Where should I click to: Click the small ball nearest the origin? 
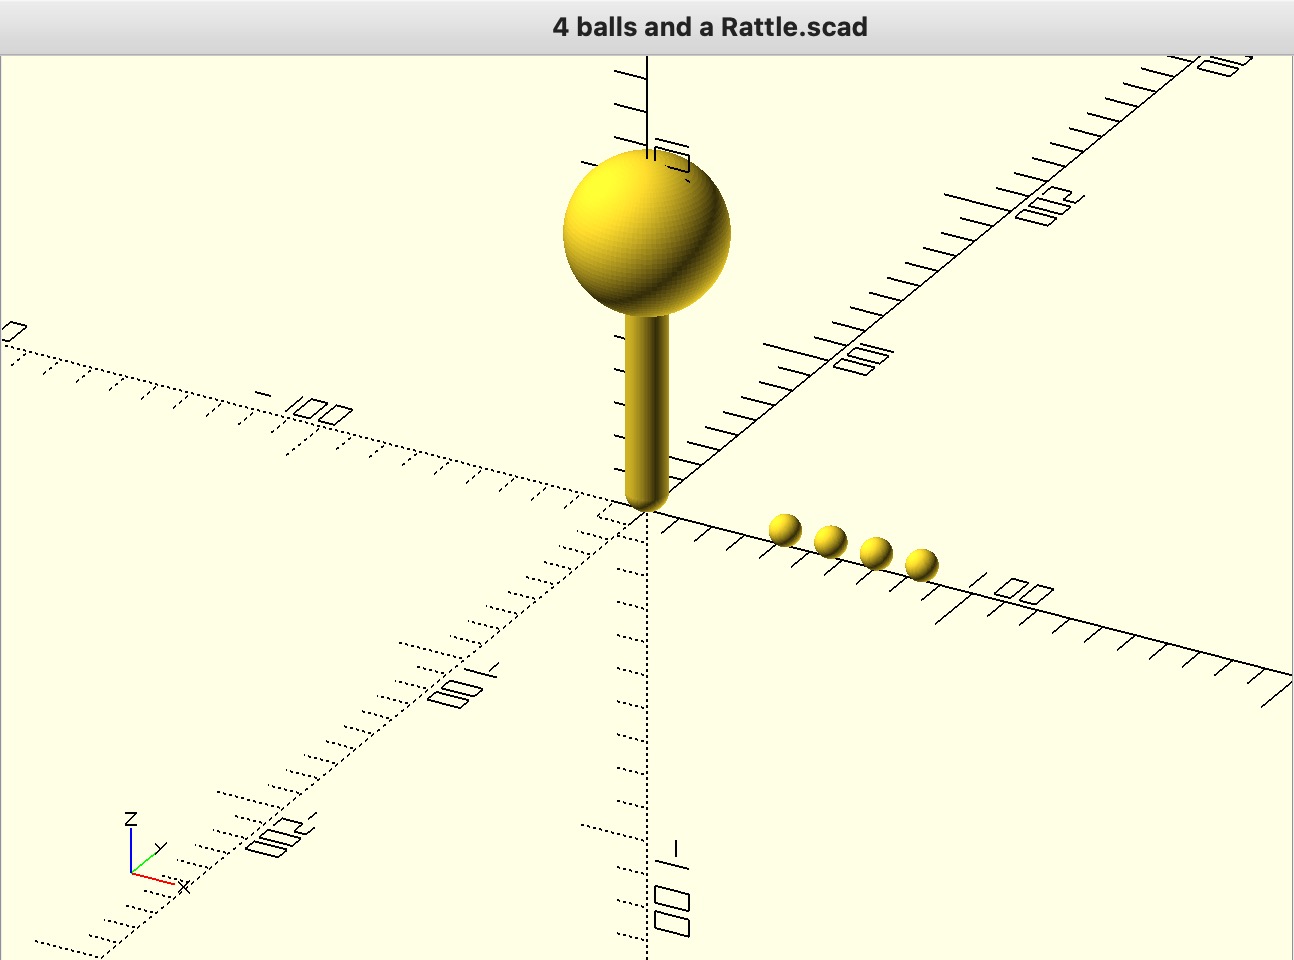point(785,530)
